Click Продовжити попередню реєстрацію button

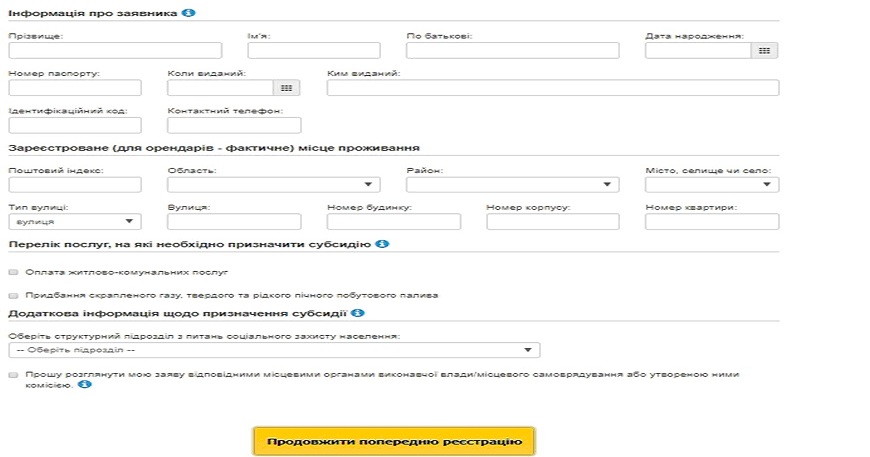click(394, 441)
